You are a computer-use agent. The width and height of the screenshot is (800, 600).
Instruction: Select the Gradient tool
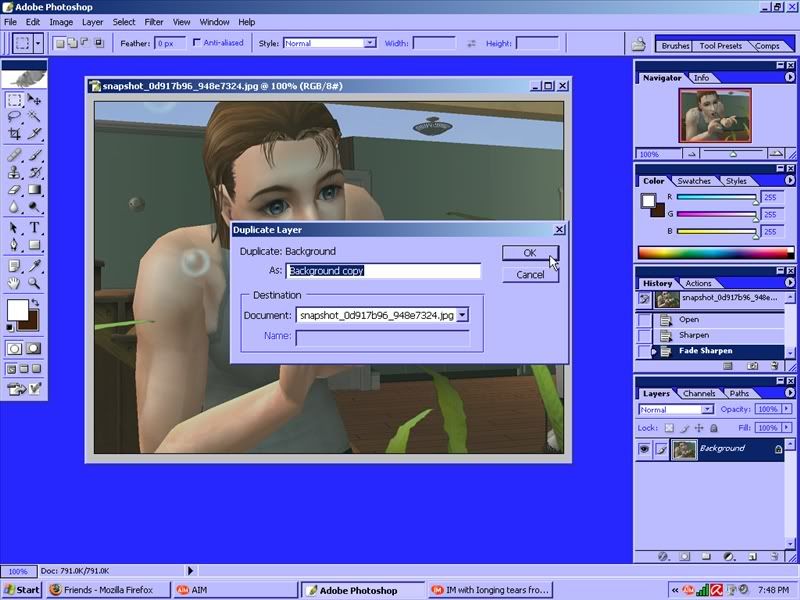point(34,190)
